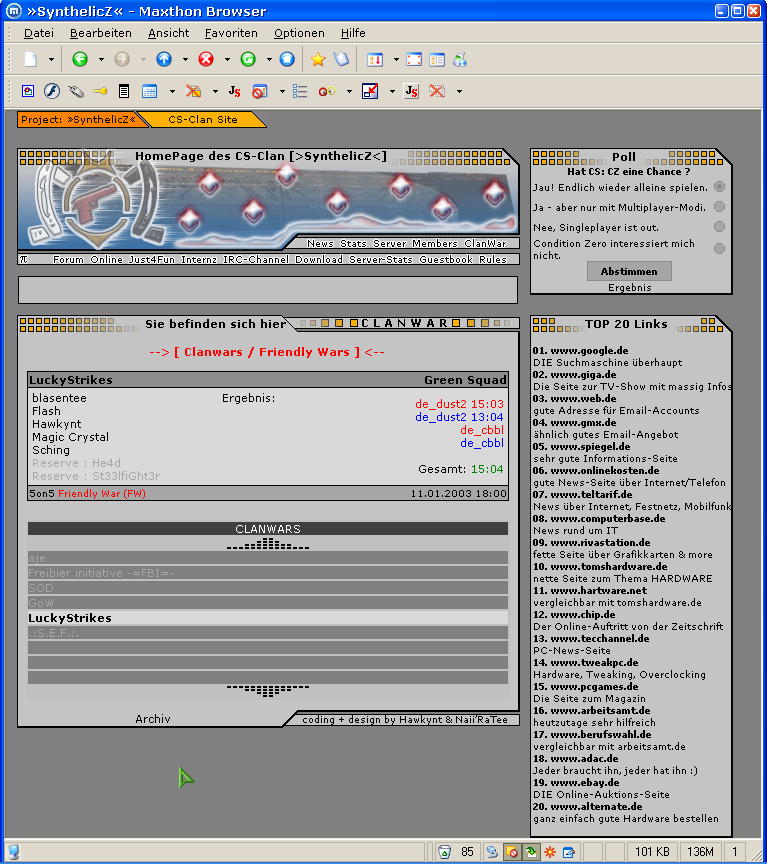Expand dropdown arrow next to calendar icon
Viewport: 767px width, 864px height.
(x=172, y=91)
